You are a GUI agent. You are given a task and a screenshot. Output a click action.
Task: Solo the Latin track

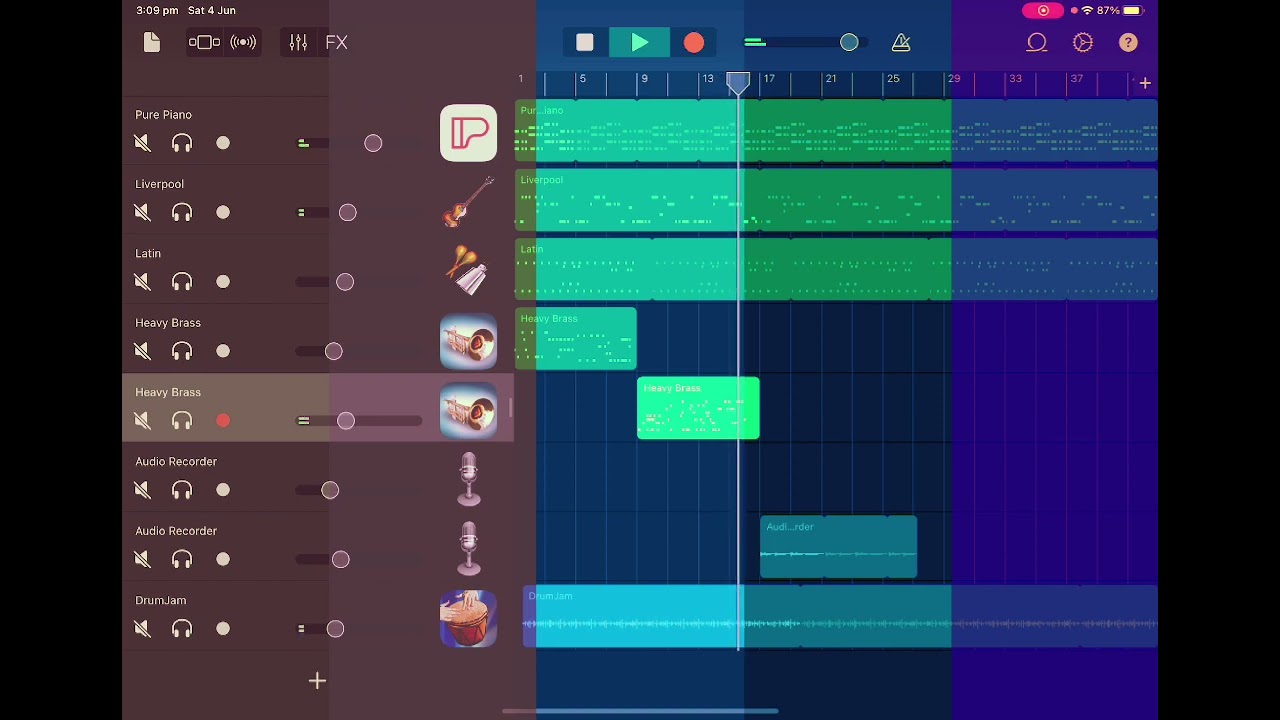(x=182, y=282)
